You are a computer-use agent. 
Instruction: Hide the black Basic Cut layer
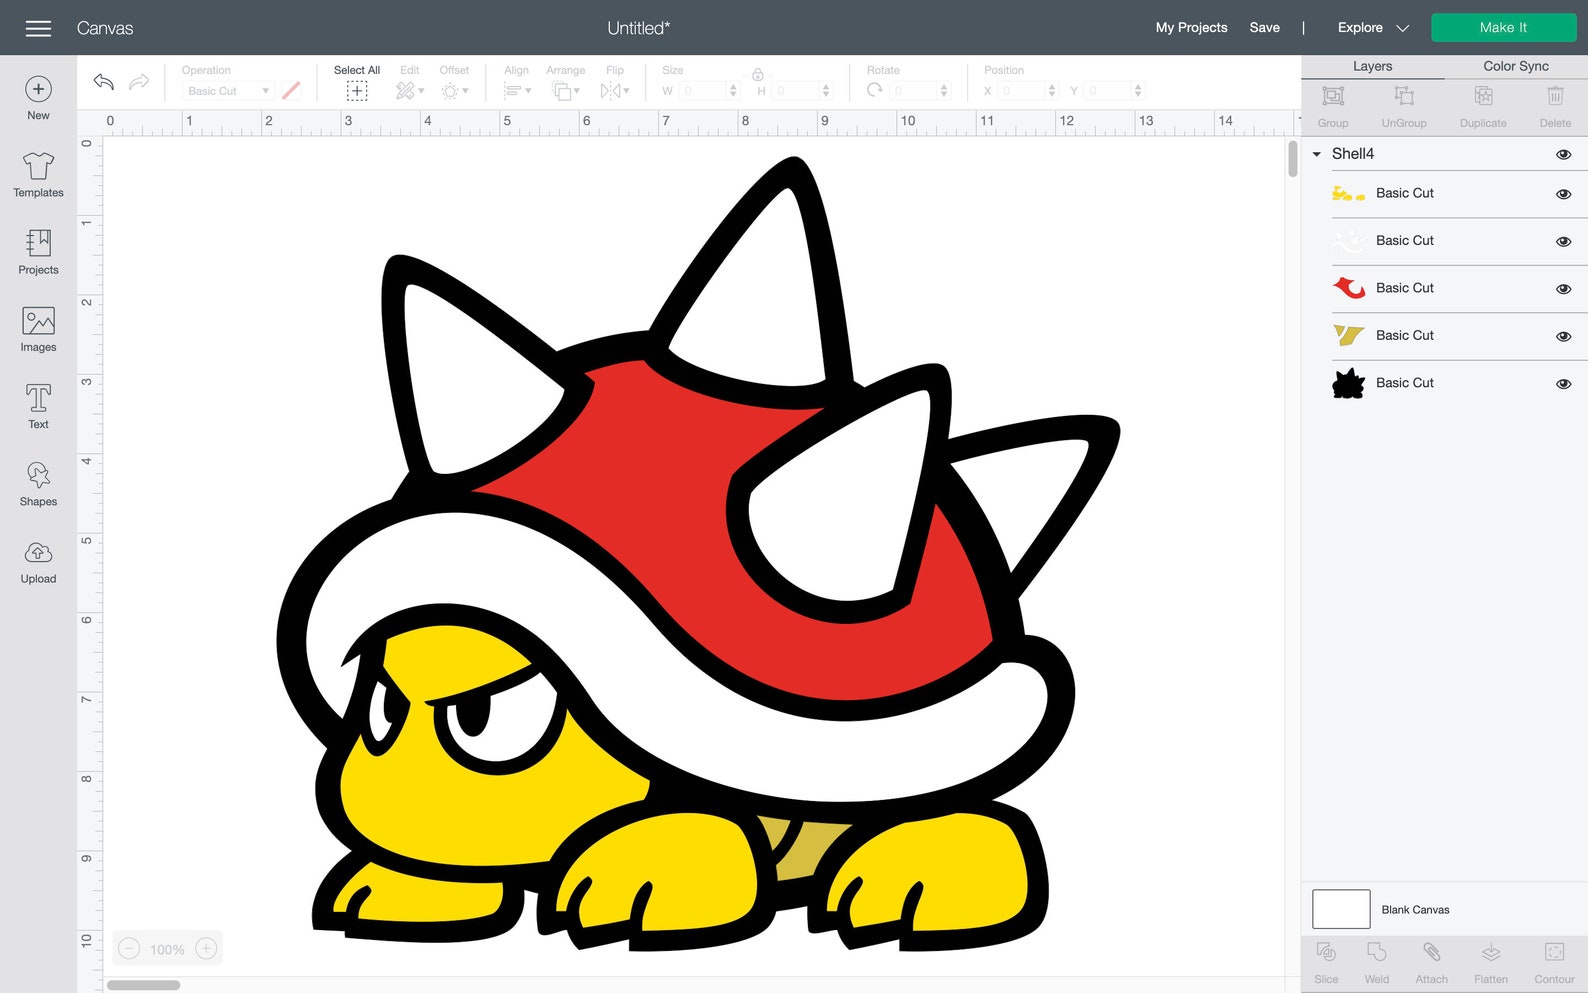pyautogui.click(x=1564, y=384)
